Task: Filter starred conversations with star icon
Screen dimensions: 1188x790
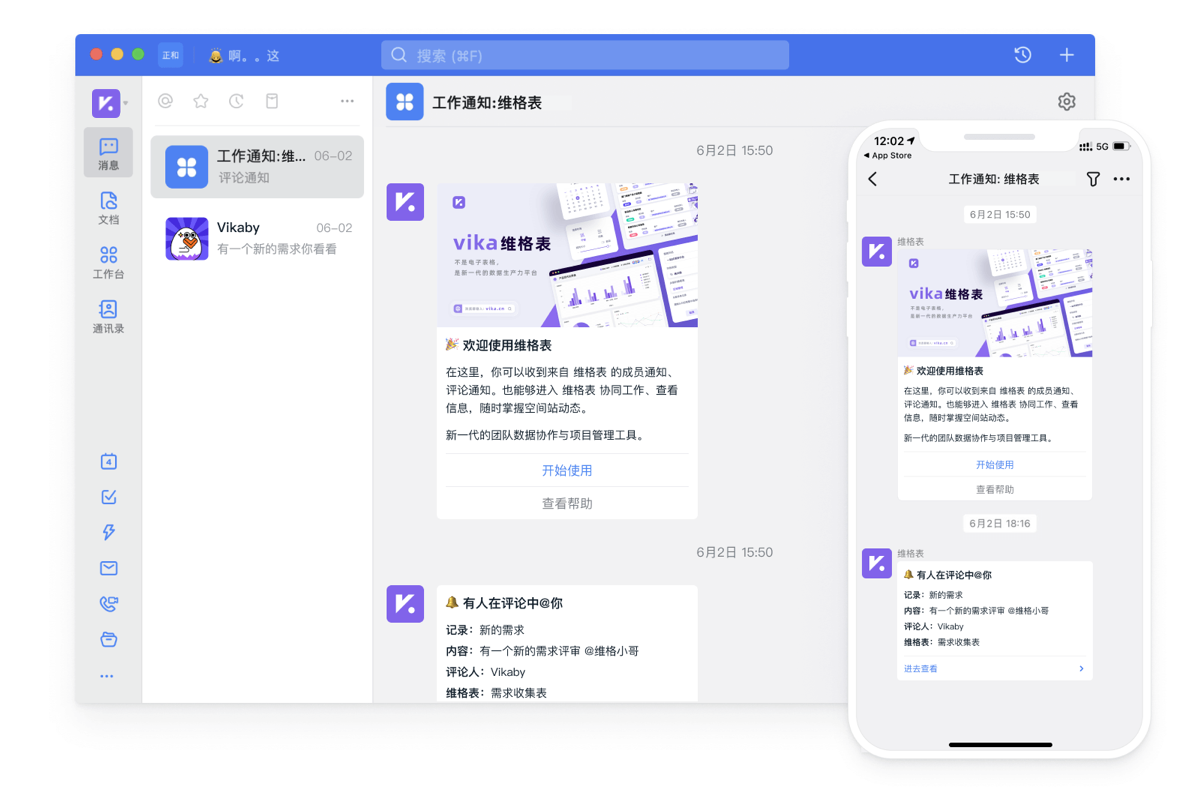Action: (x=201, y=101)
